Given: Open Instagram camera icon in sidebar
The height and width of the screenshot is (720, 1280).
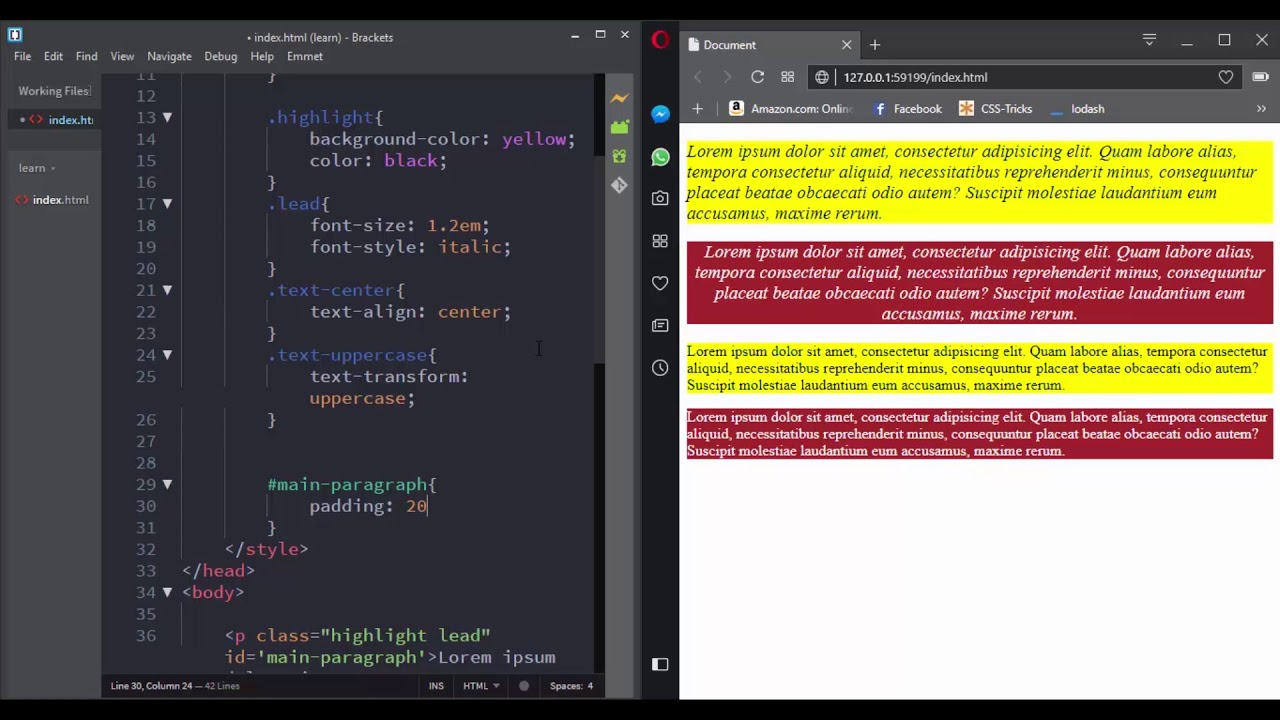Looking at the screenshot, I should (x=659, y=198).
